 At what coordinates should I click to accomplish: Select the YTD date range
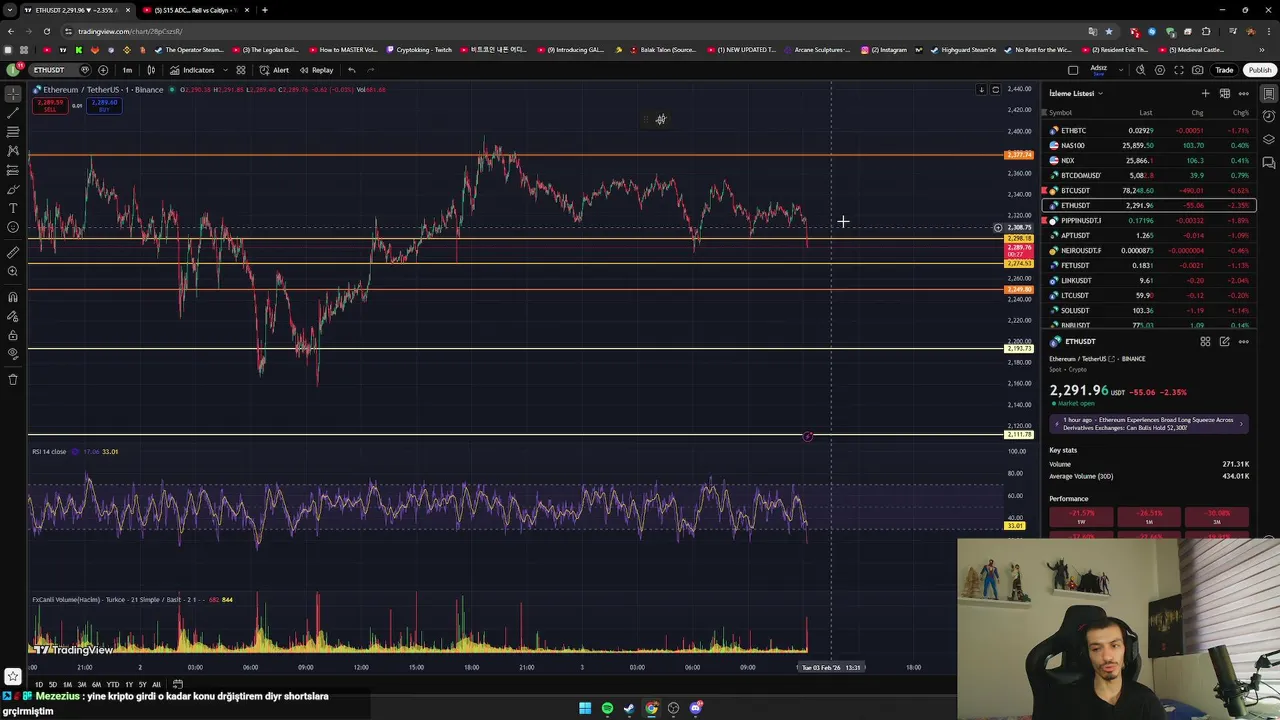(113, 684)
